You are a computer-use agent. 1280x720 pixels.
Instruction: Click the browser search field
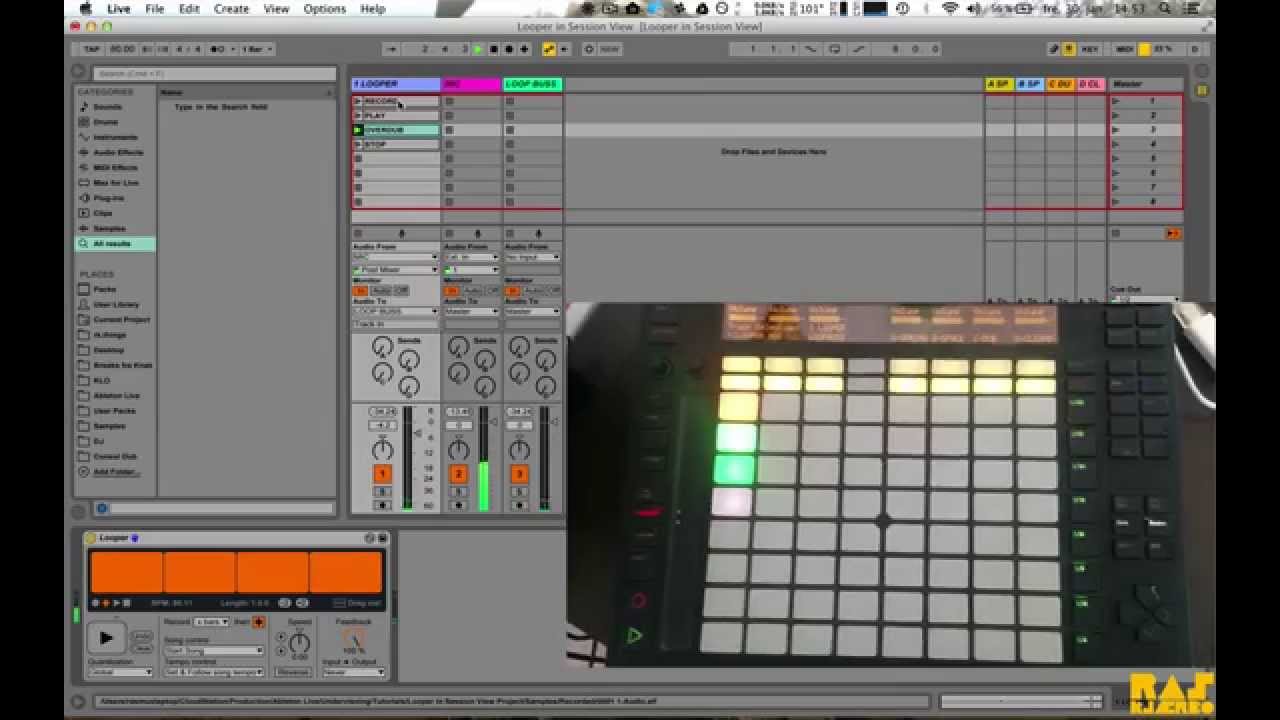coord(214,74)
